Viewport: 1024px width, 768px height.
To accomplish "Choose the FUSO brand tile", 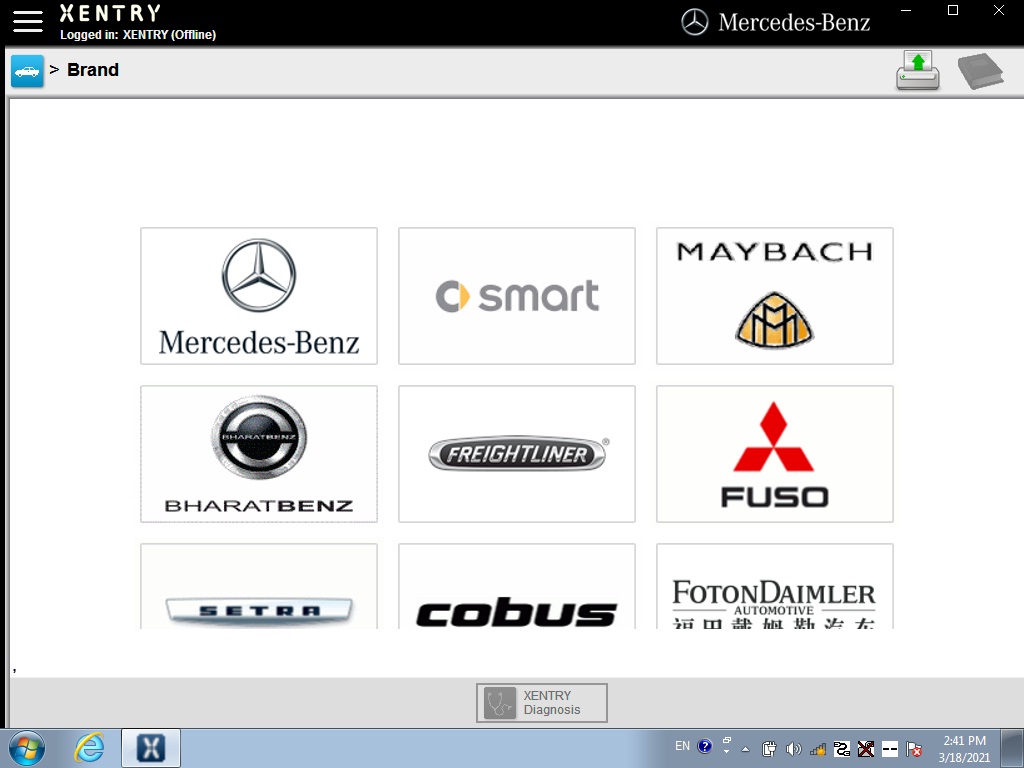I will tap(775, 454).
